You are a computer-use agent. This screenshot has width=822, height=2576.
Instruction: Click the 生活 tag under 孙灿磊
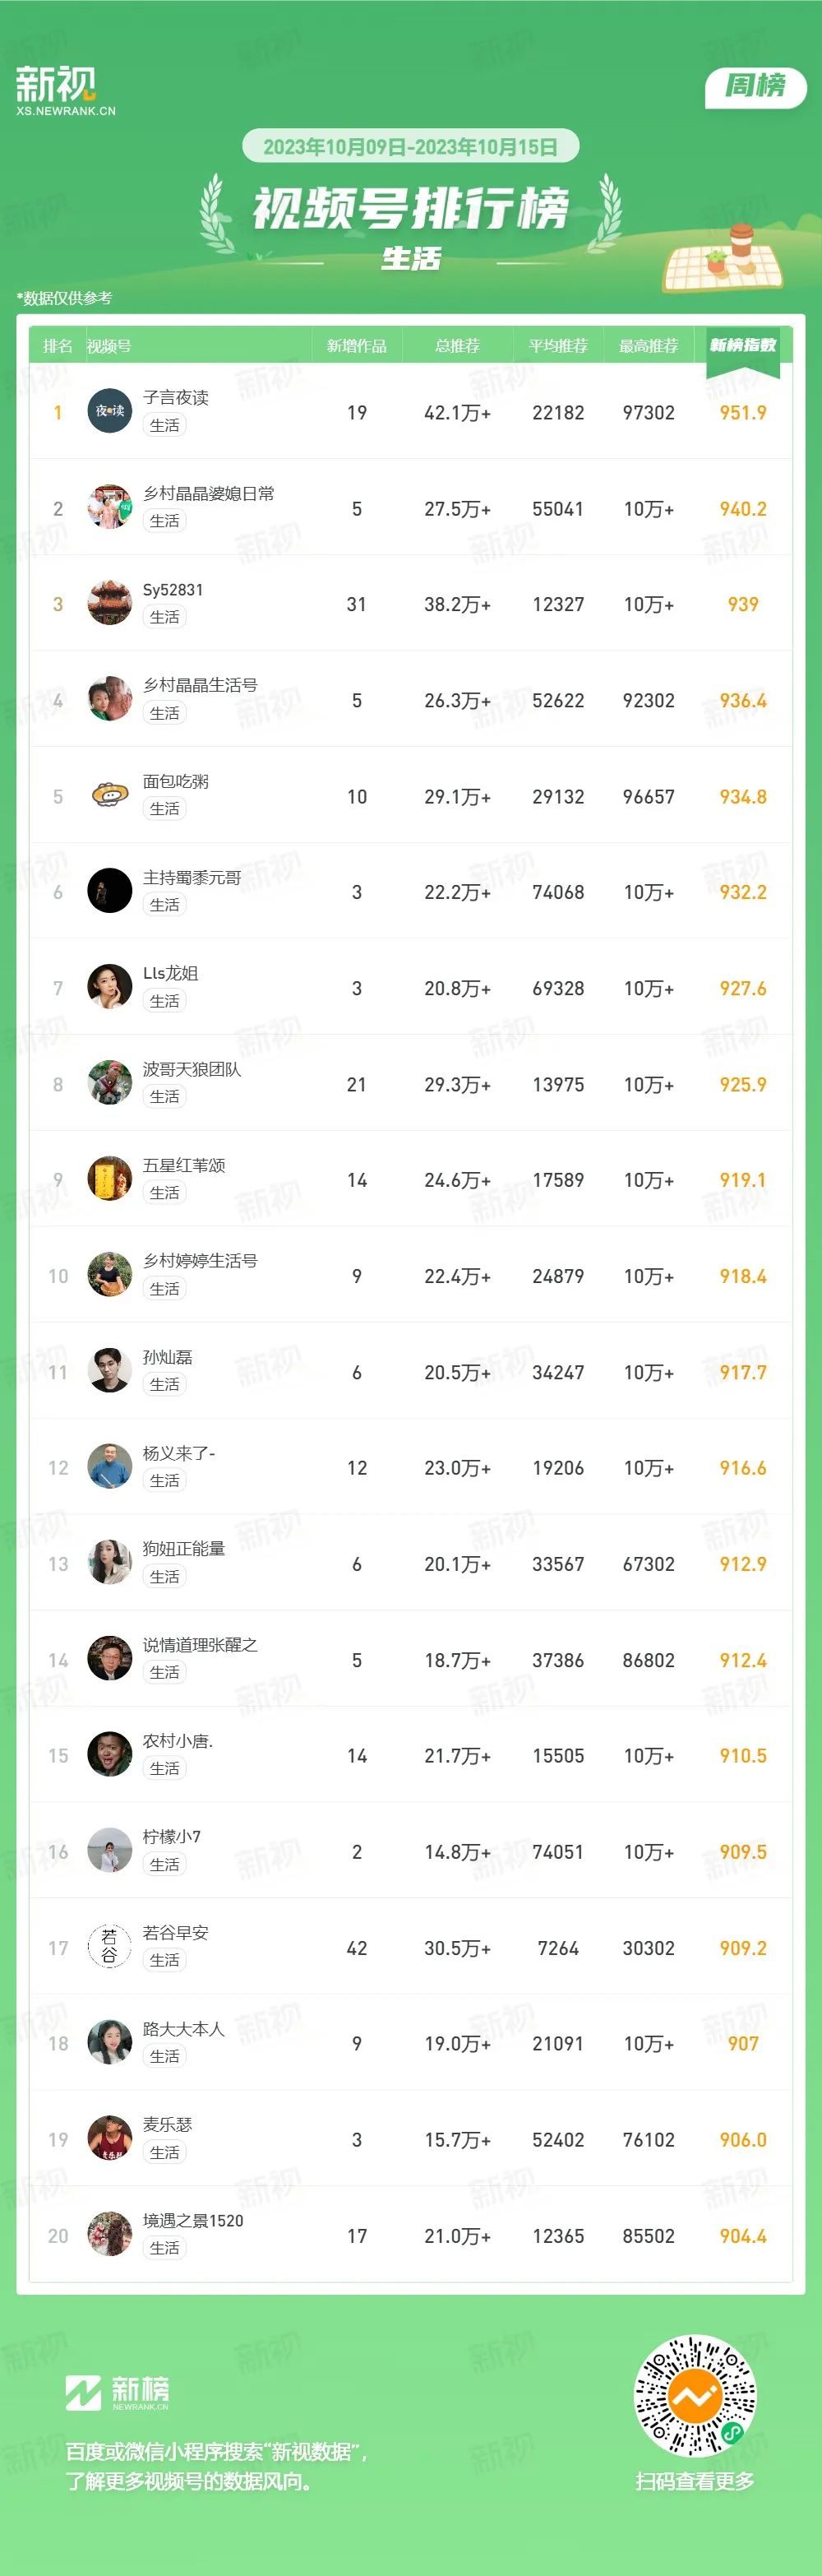[x=165, y=1384]
